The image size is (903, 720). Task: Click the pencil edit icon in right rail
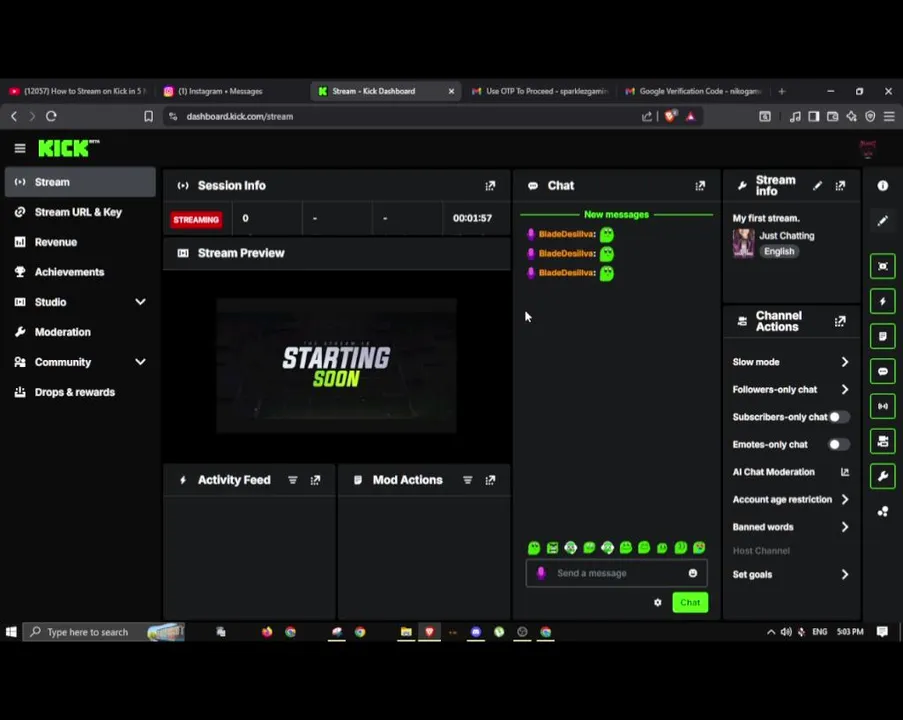click(882, 221)
